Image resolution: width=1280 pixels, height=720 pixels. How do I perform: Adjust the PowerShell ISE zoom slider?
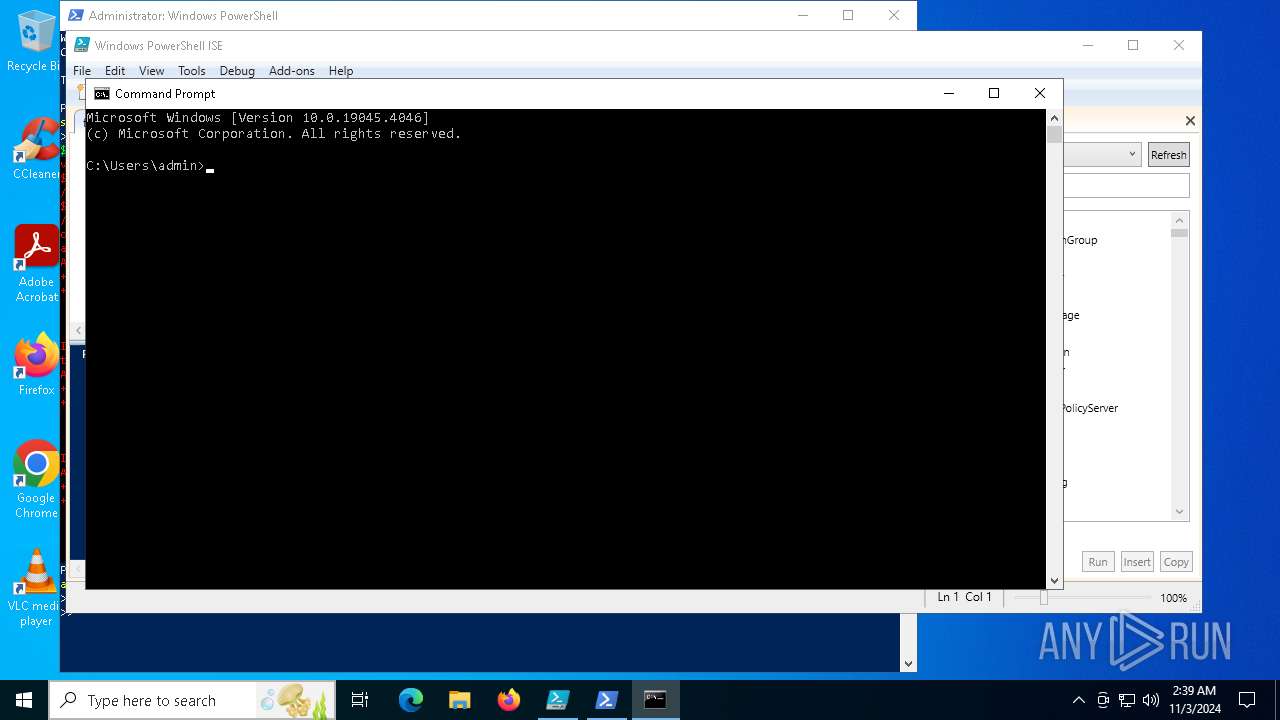(1043, 598)
